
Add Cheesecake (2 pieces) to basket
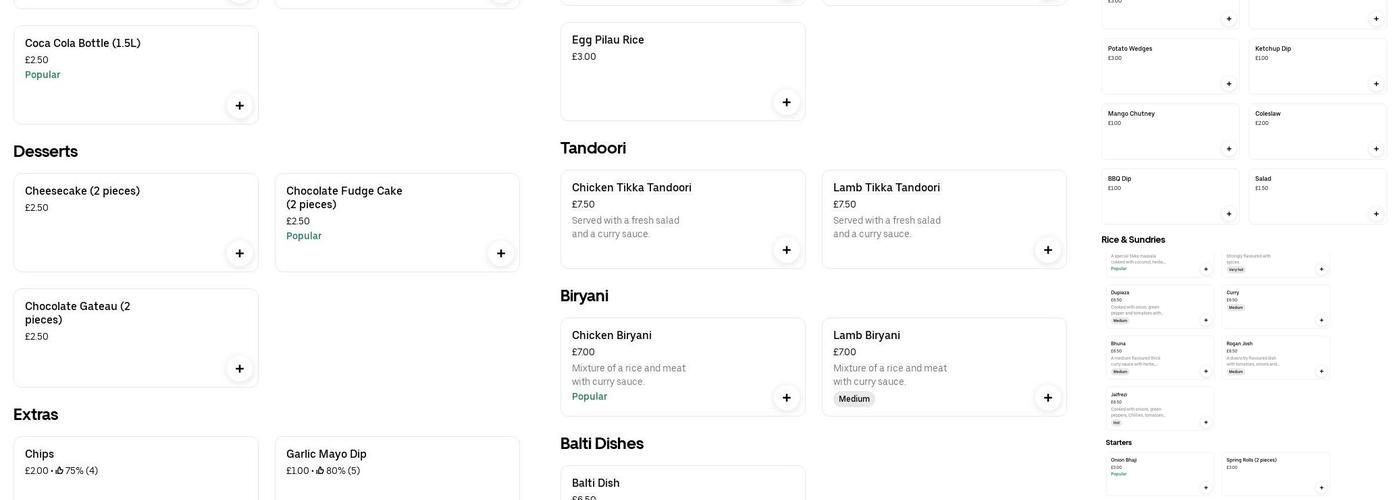pyautogui.click(x=240, y=254)
